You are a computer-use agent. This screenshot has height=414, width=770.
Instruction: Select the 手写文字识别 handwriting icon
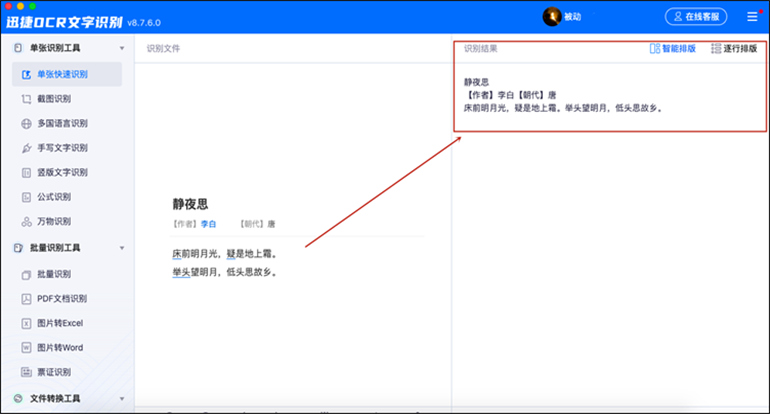pos(27,148)
